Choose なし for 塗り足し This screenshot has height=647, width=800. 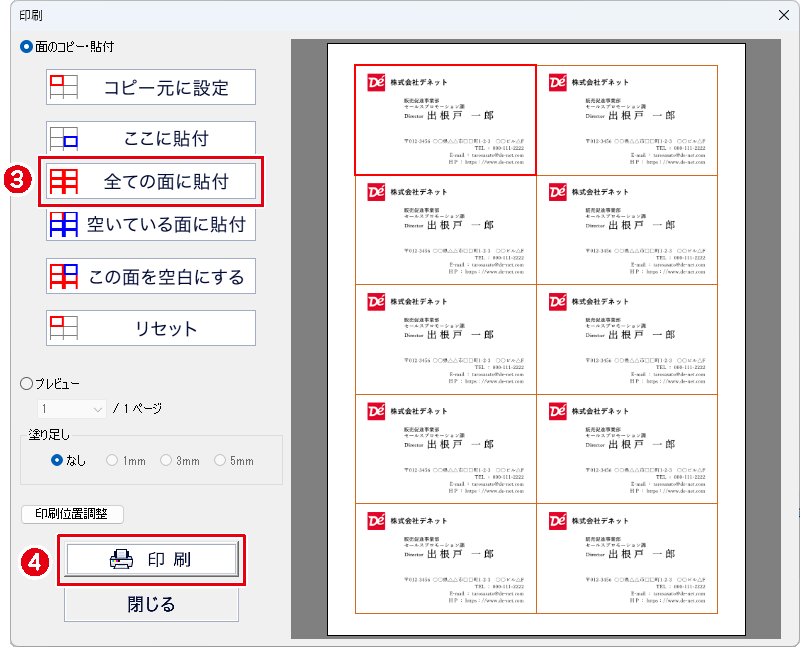click(57, 460)
